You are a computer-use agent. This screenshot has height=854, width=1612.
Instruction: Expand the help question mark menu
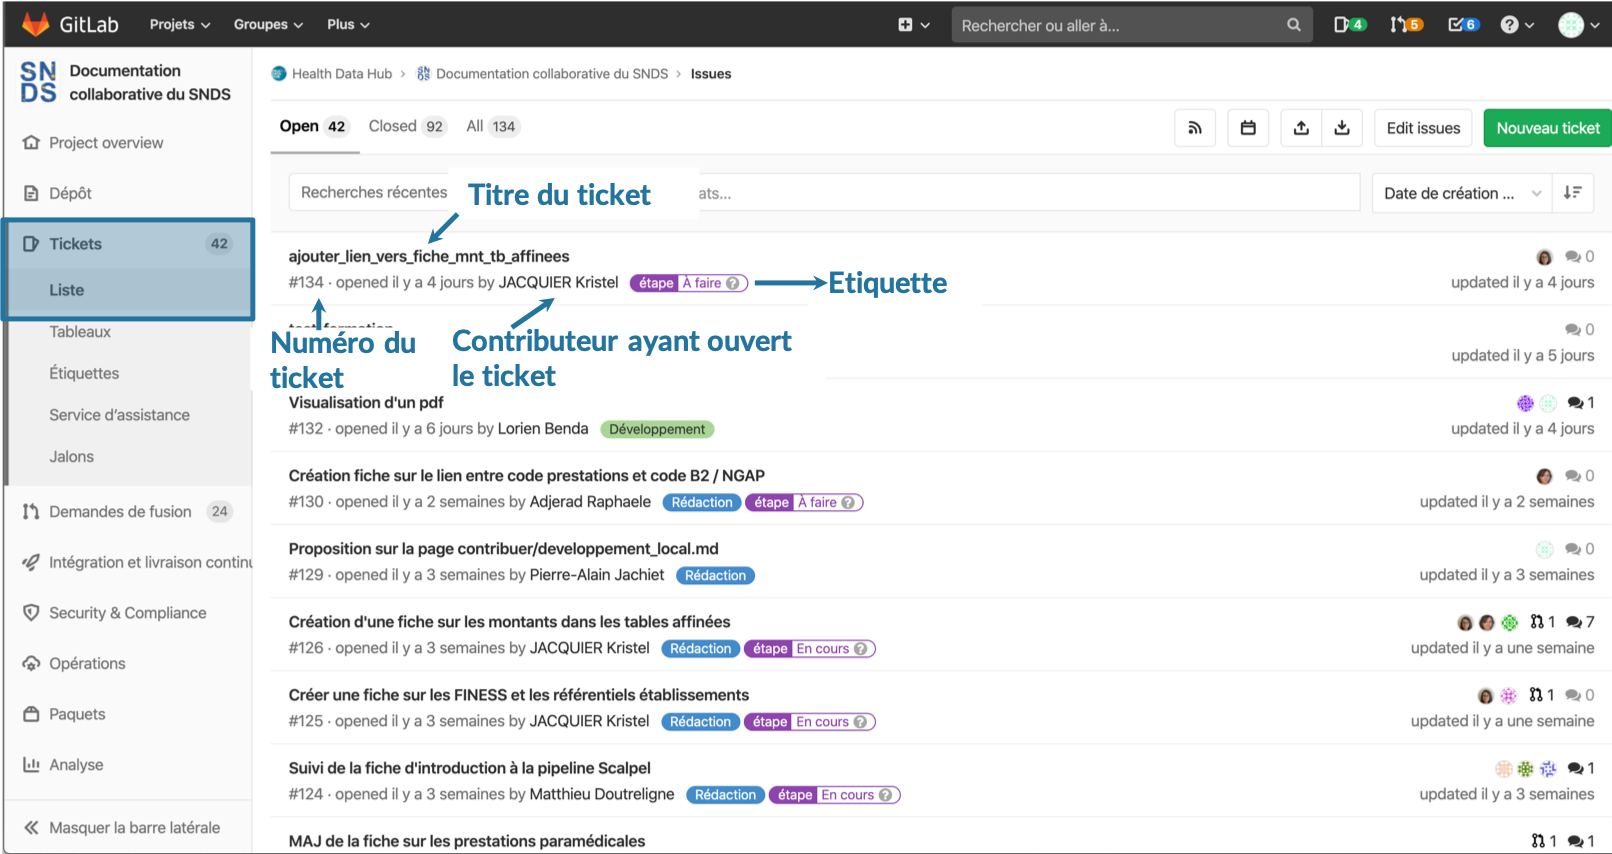pyautogui.click(x=1516, y=24)
